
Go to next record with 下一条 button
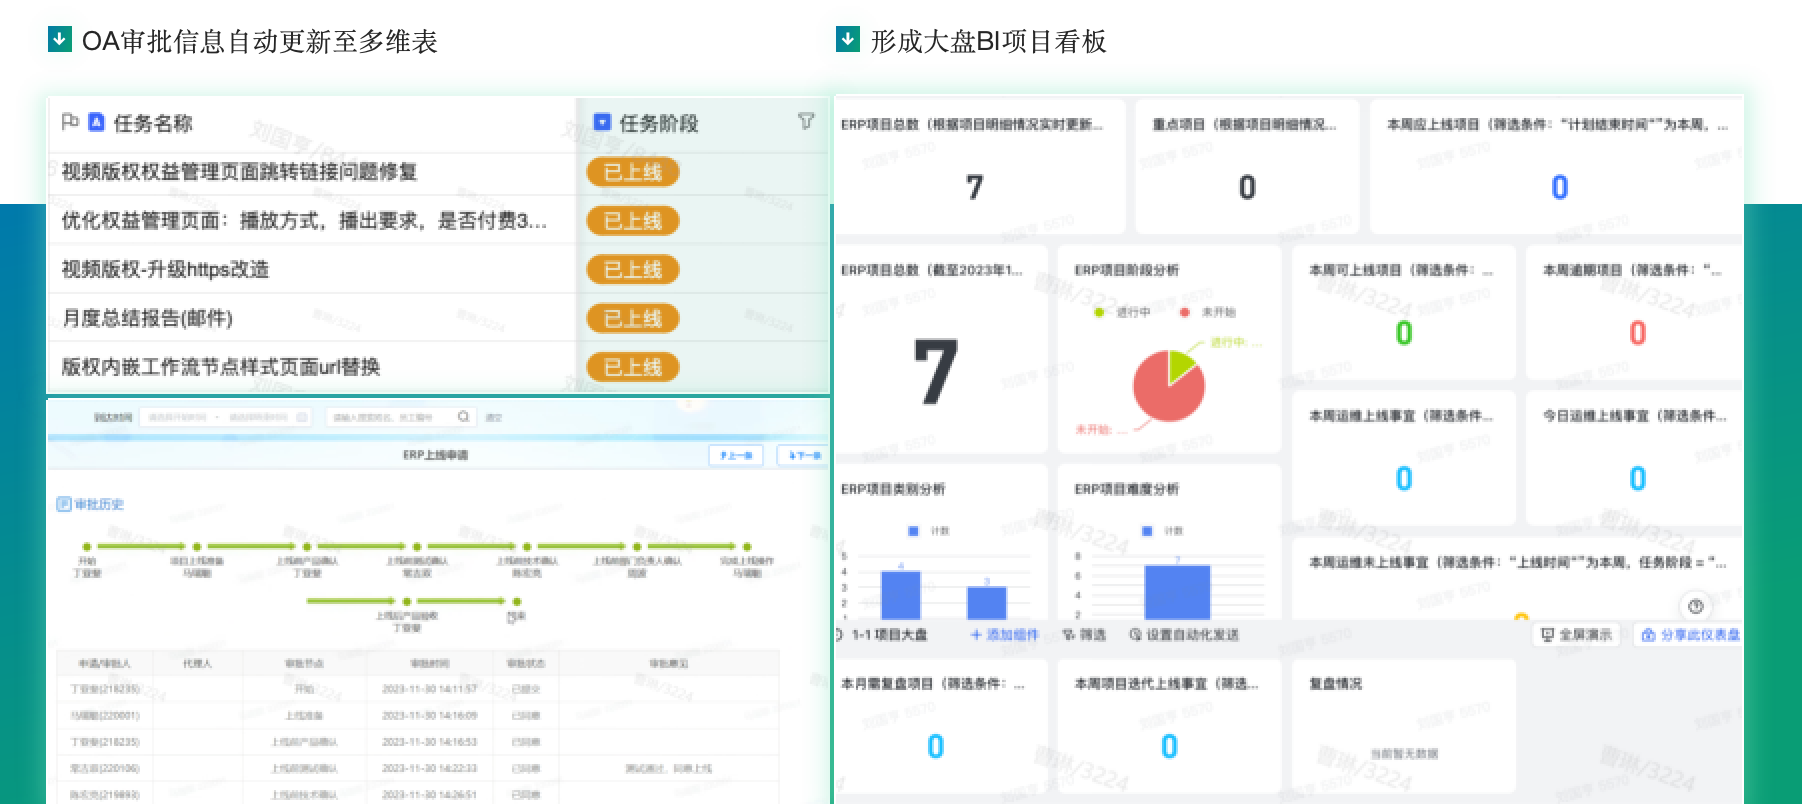[x=802, y=455]
